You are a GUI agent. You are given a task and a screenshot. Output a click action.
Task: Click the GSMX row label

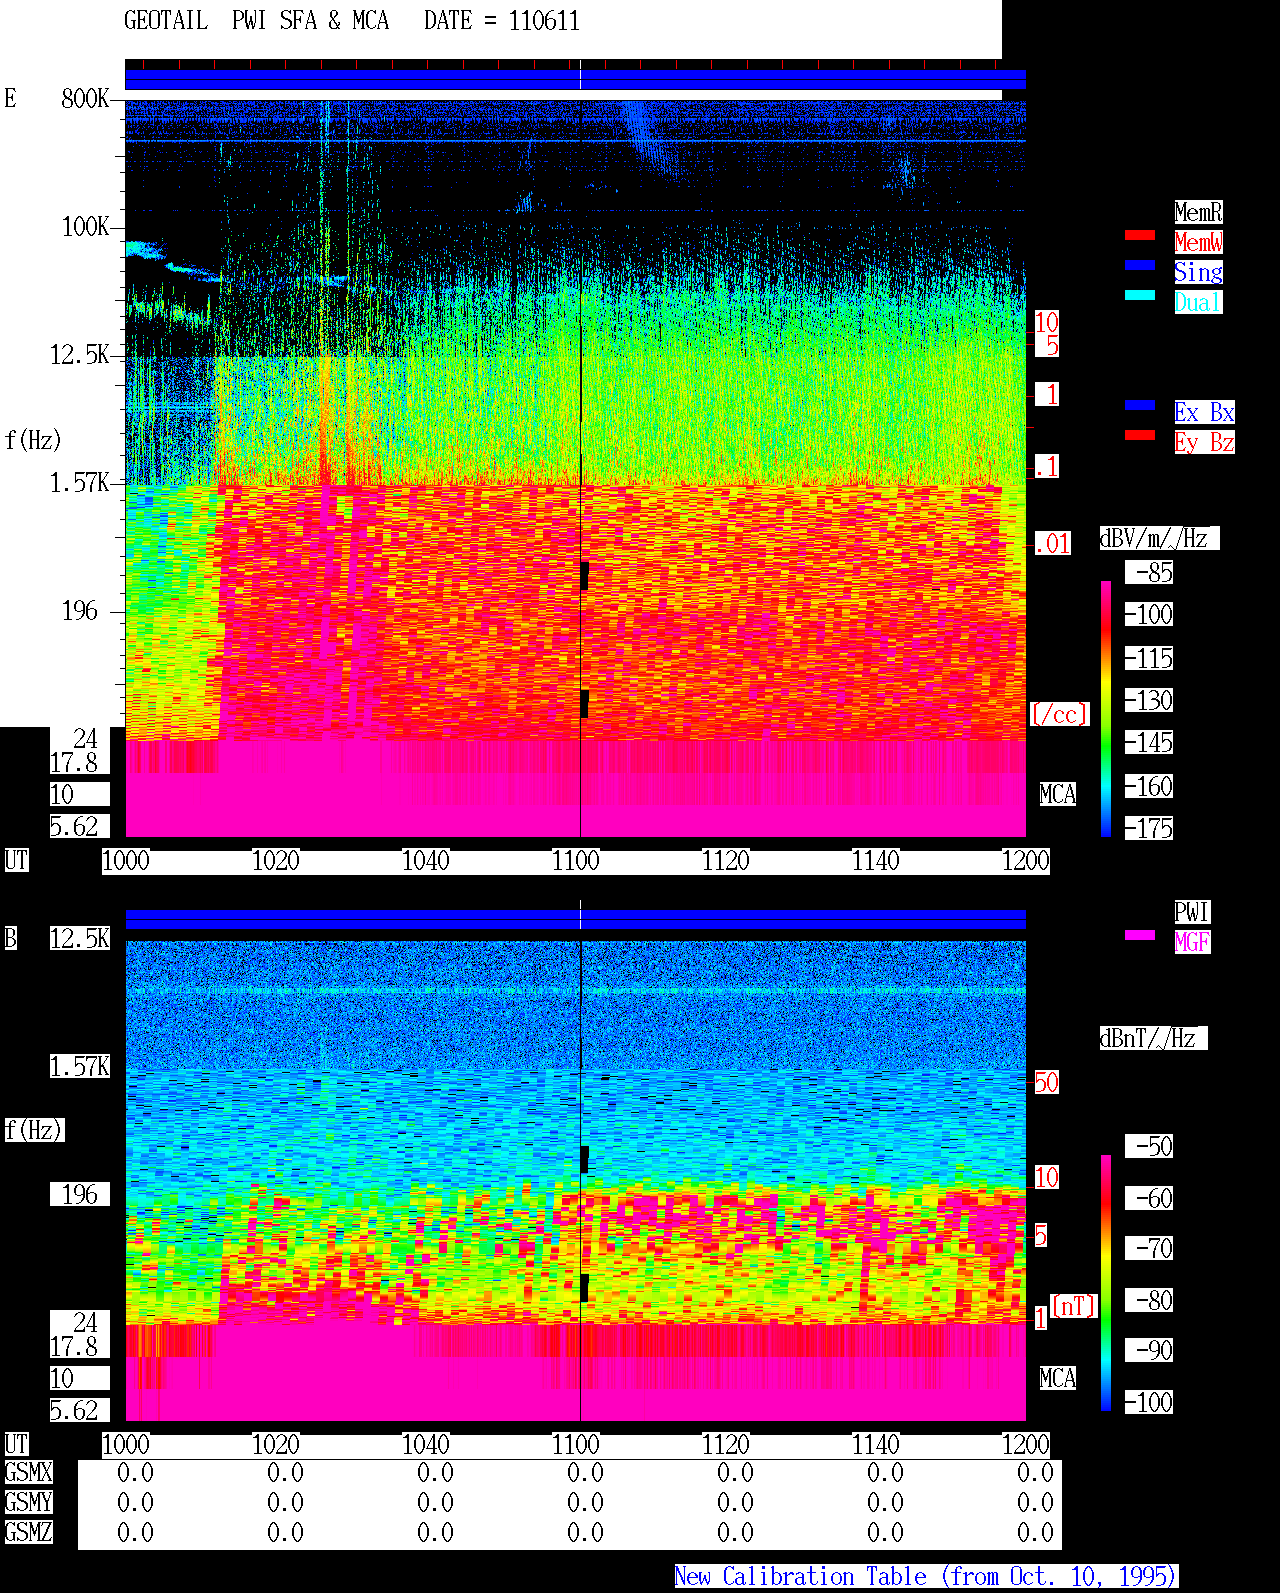click(x=28, y=1473)
